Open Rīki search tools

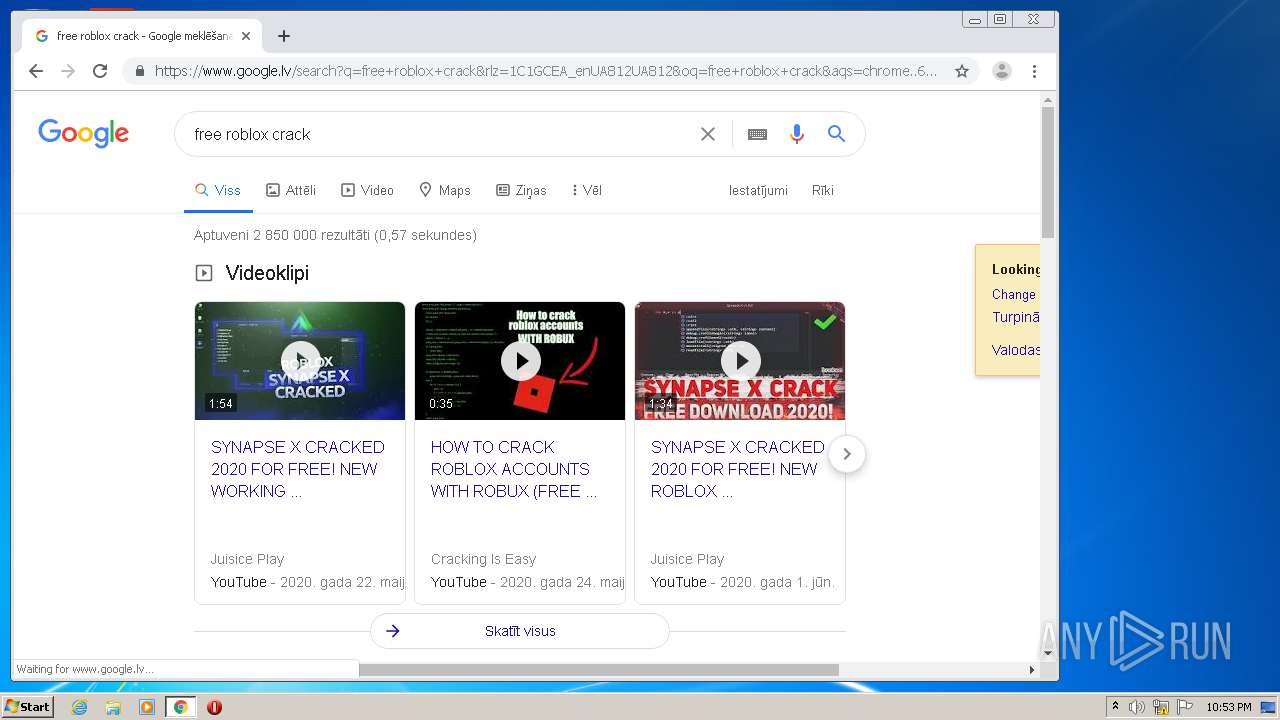click(x=823, y=190)
